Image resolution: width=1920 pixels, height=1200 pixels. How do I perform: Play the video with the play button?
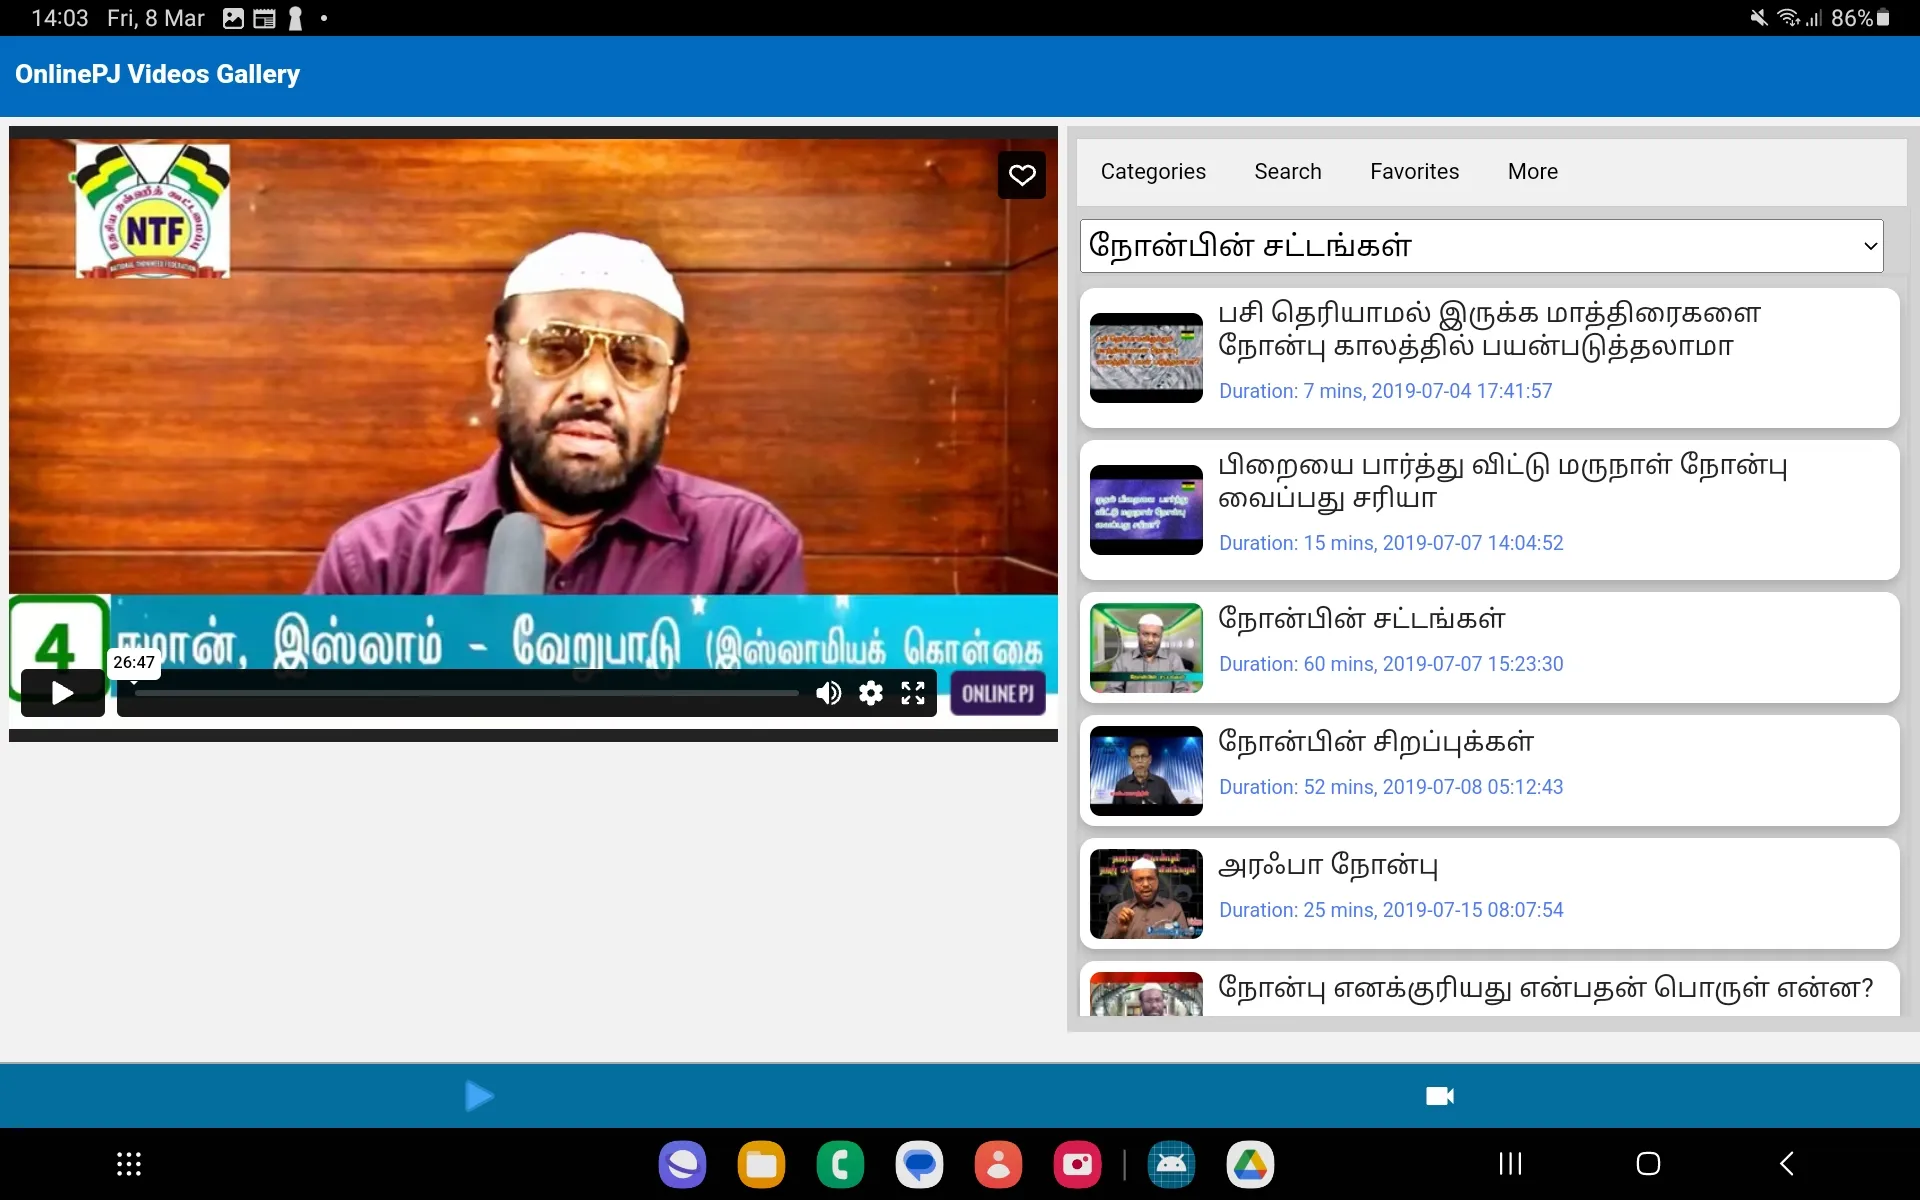pyautogui.click(x=63, y=693)
